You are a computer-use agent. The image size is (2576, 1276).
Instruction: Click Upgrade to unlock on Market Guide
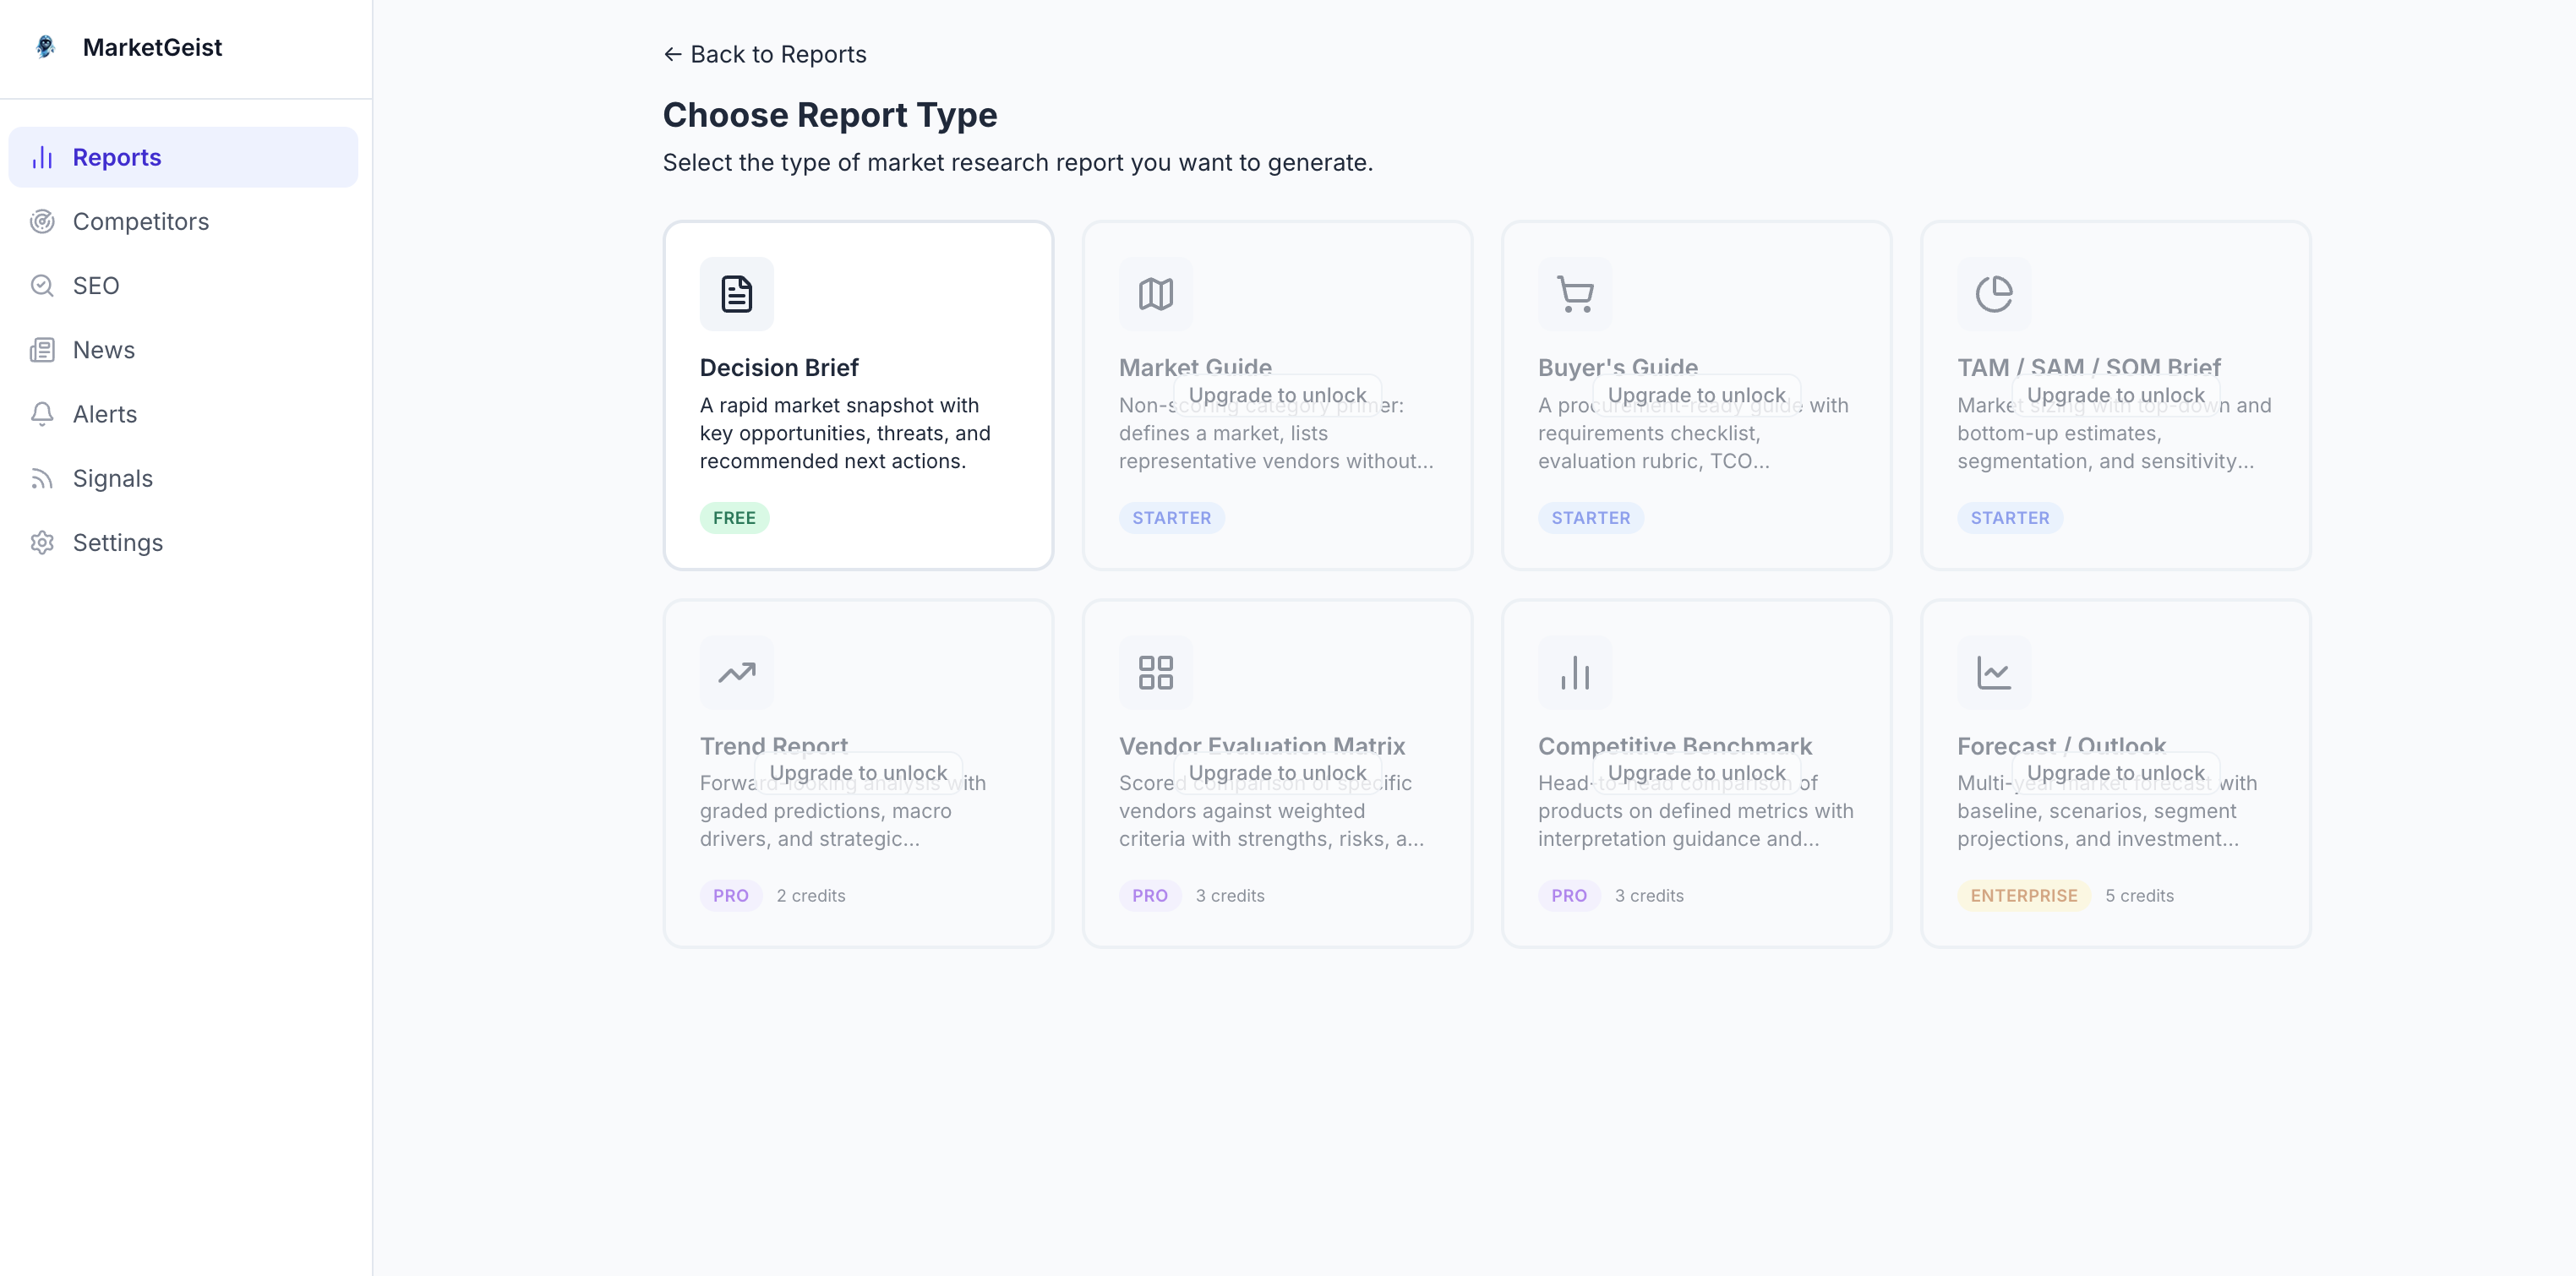(1277, 395)
